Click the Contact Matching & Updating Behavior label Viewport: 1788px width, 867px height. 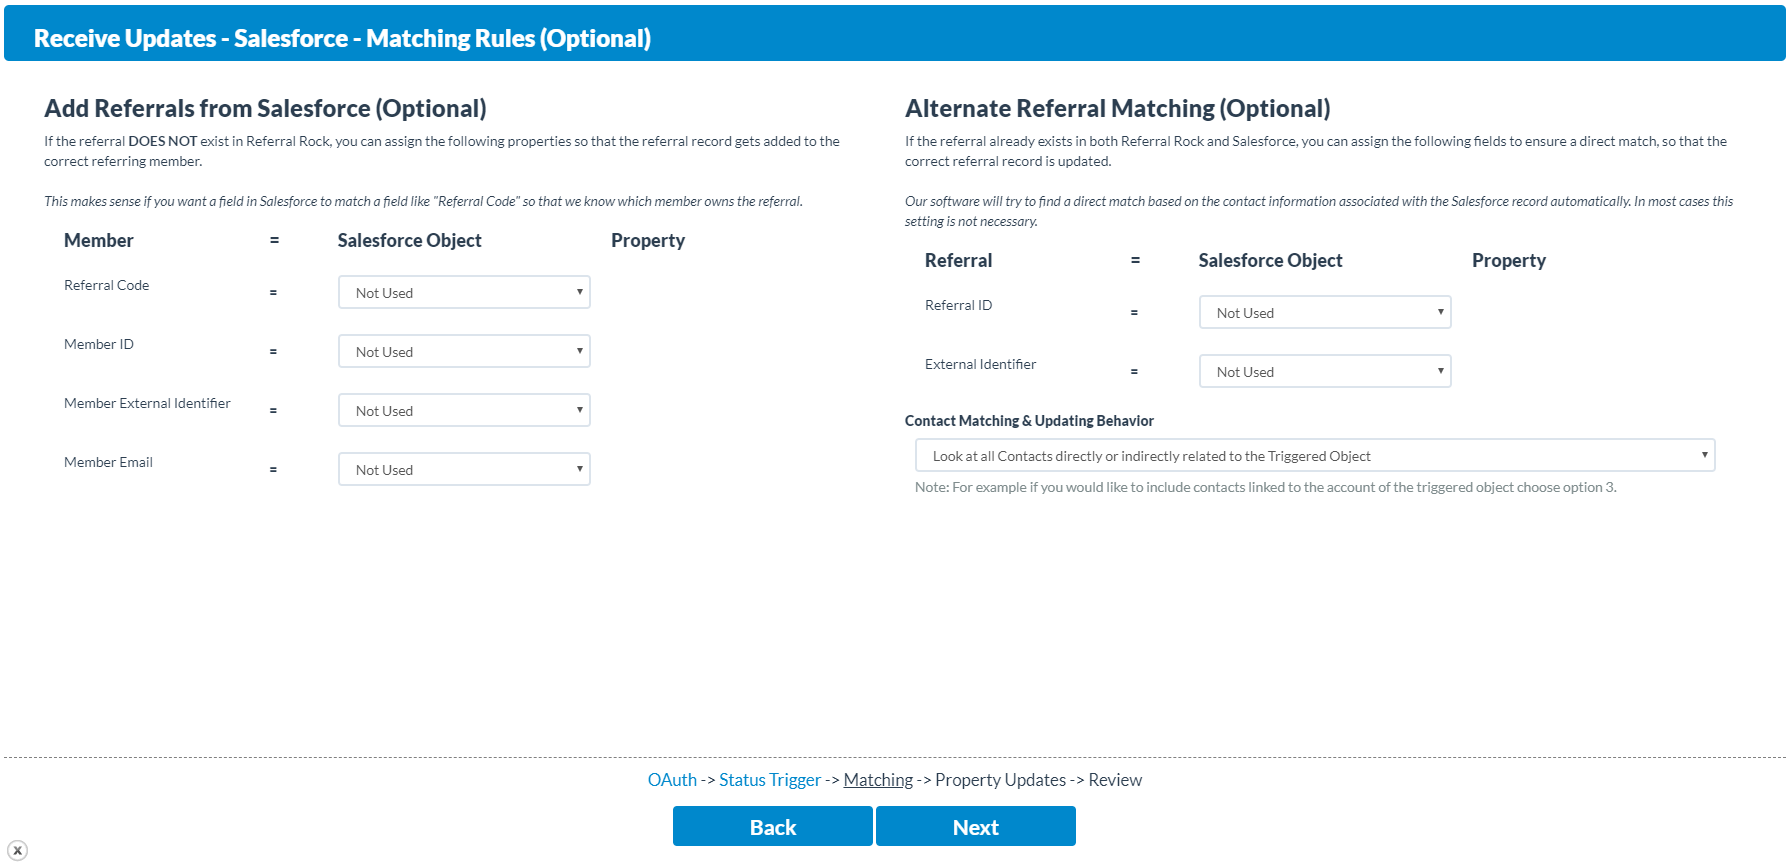[1029, 421]
